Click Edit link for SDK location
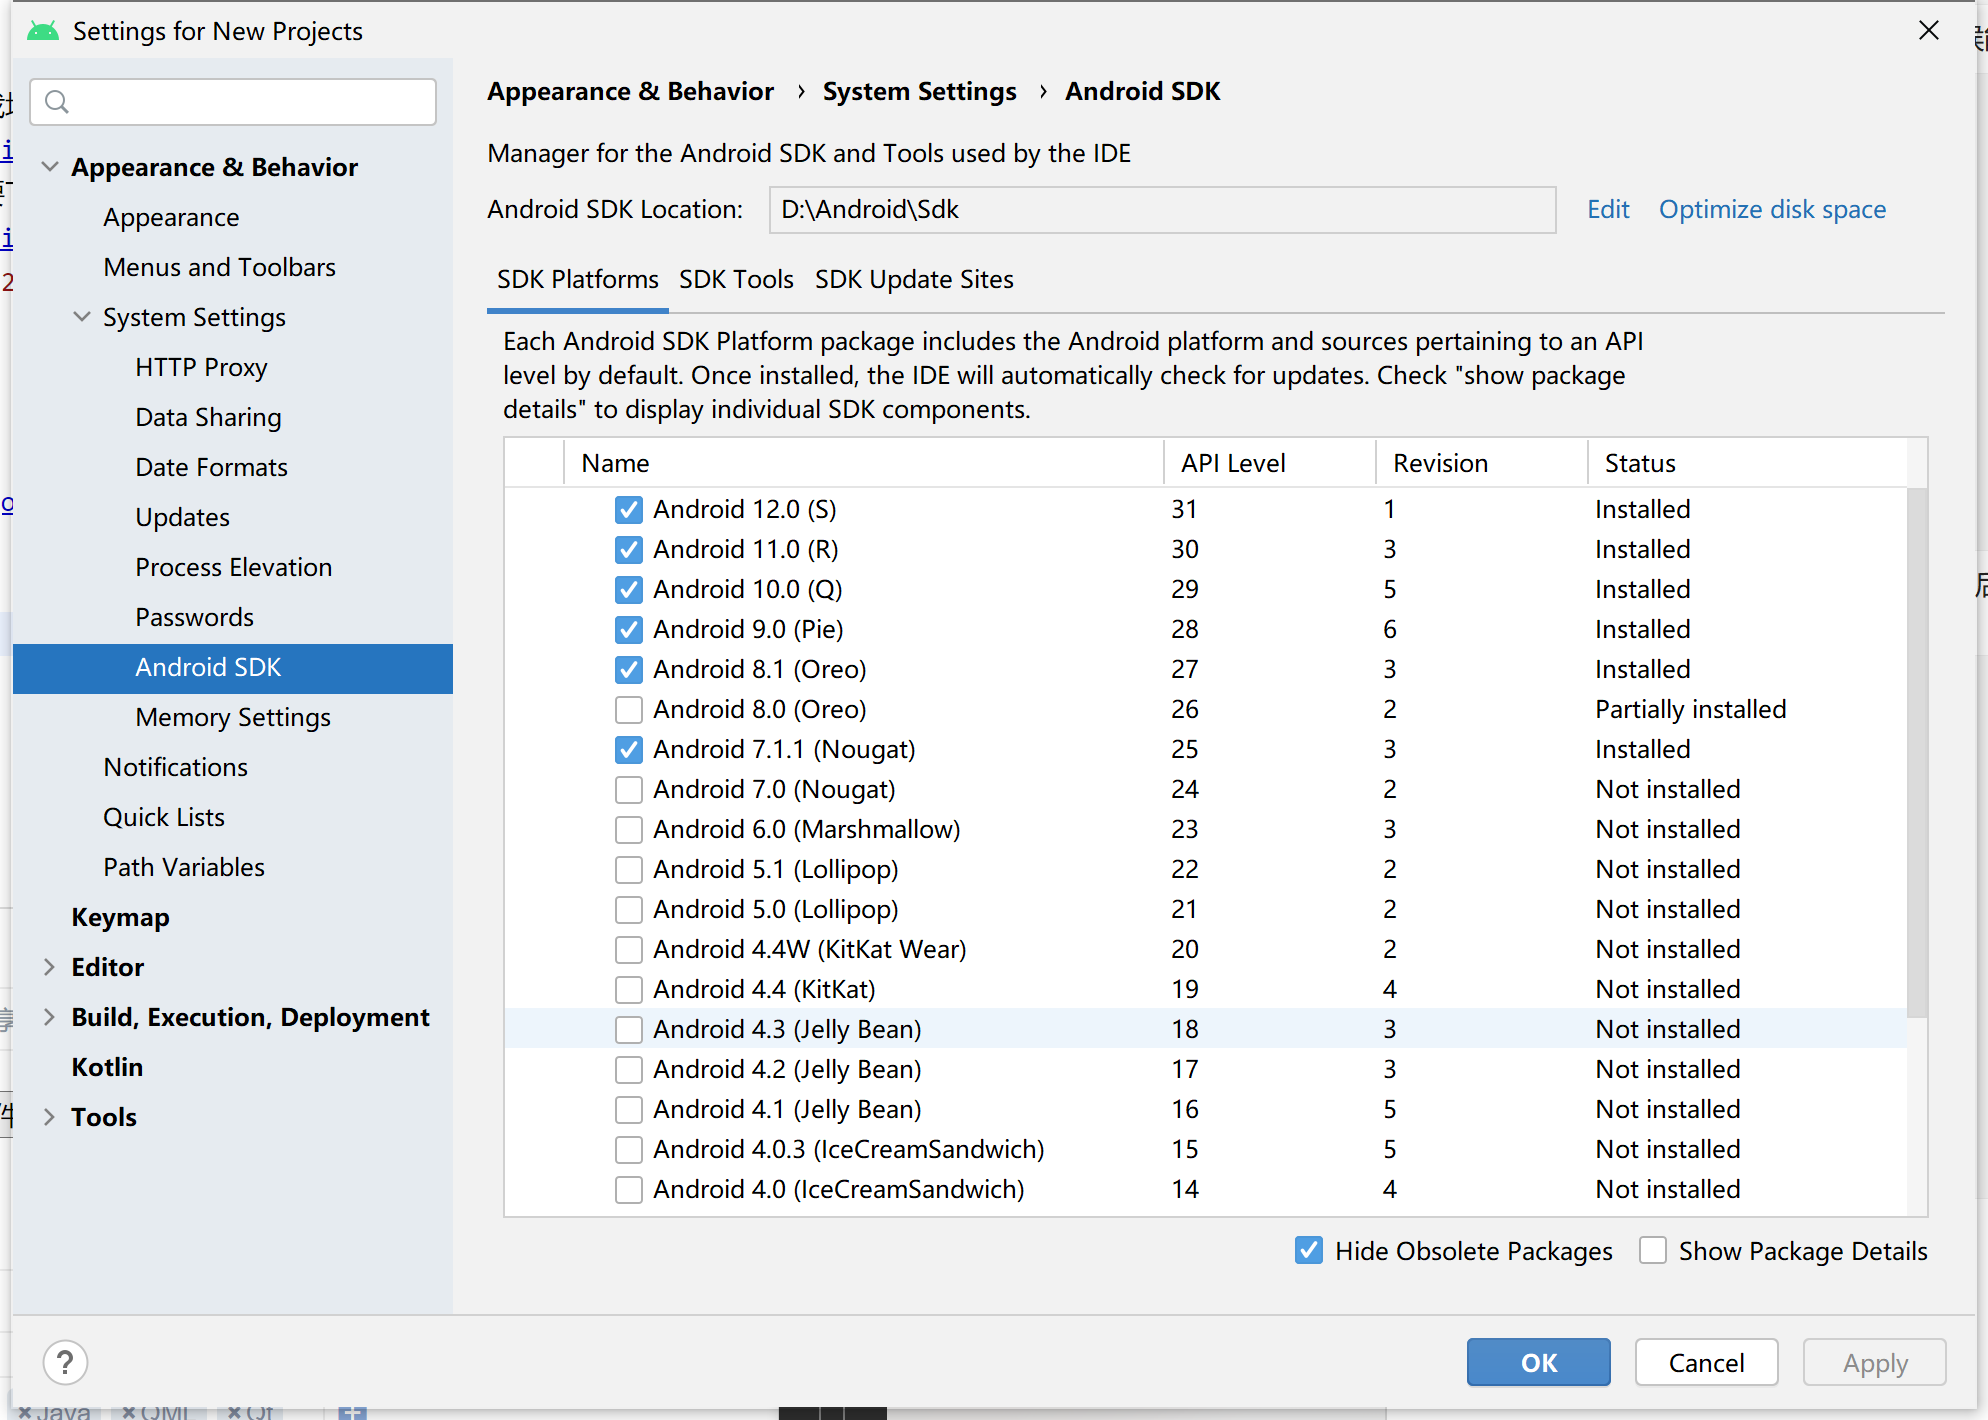This screenshot has height=1420, width=1988. pos(1608,210)
